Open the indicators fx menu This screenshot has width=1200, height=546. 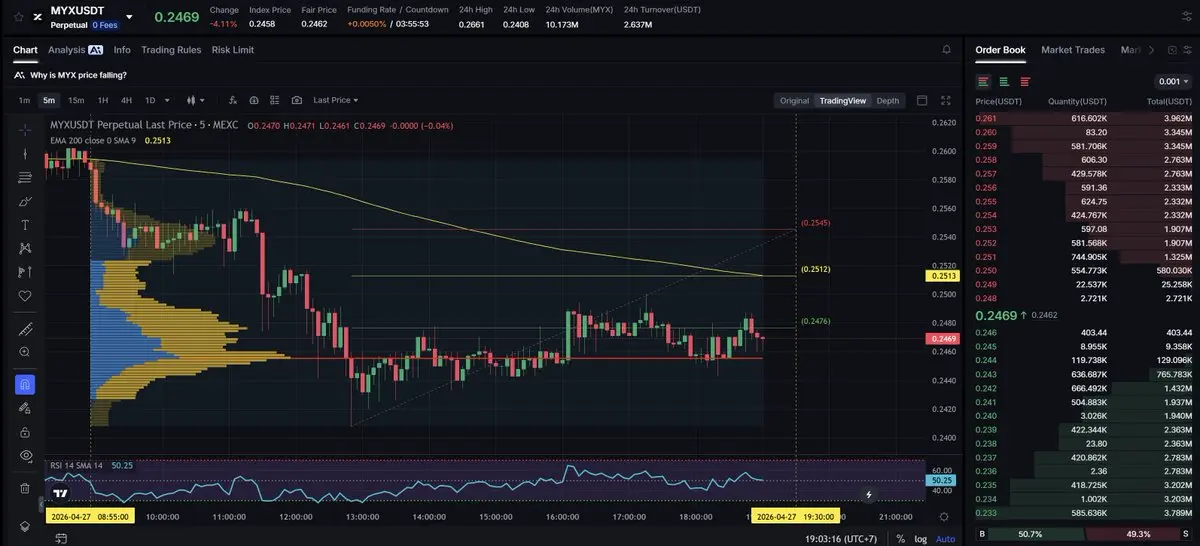pos(232,100)
